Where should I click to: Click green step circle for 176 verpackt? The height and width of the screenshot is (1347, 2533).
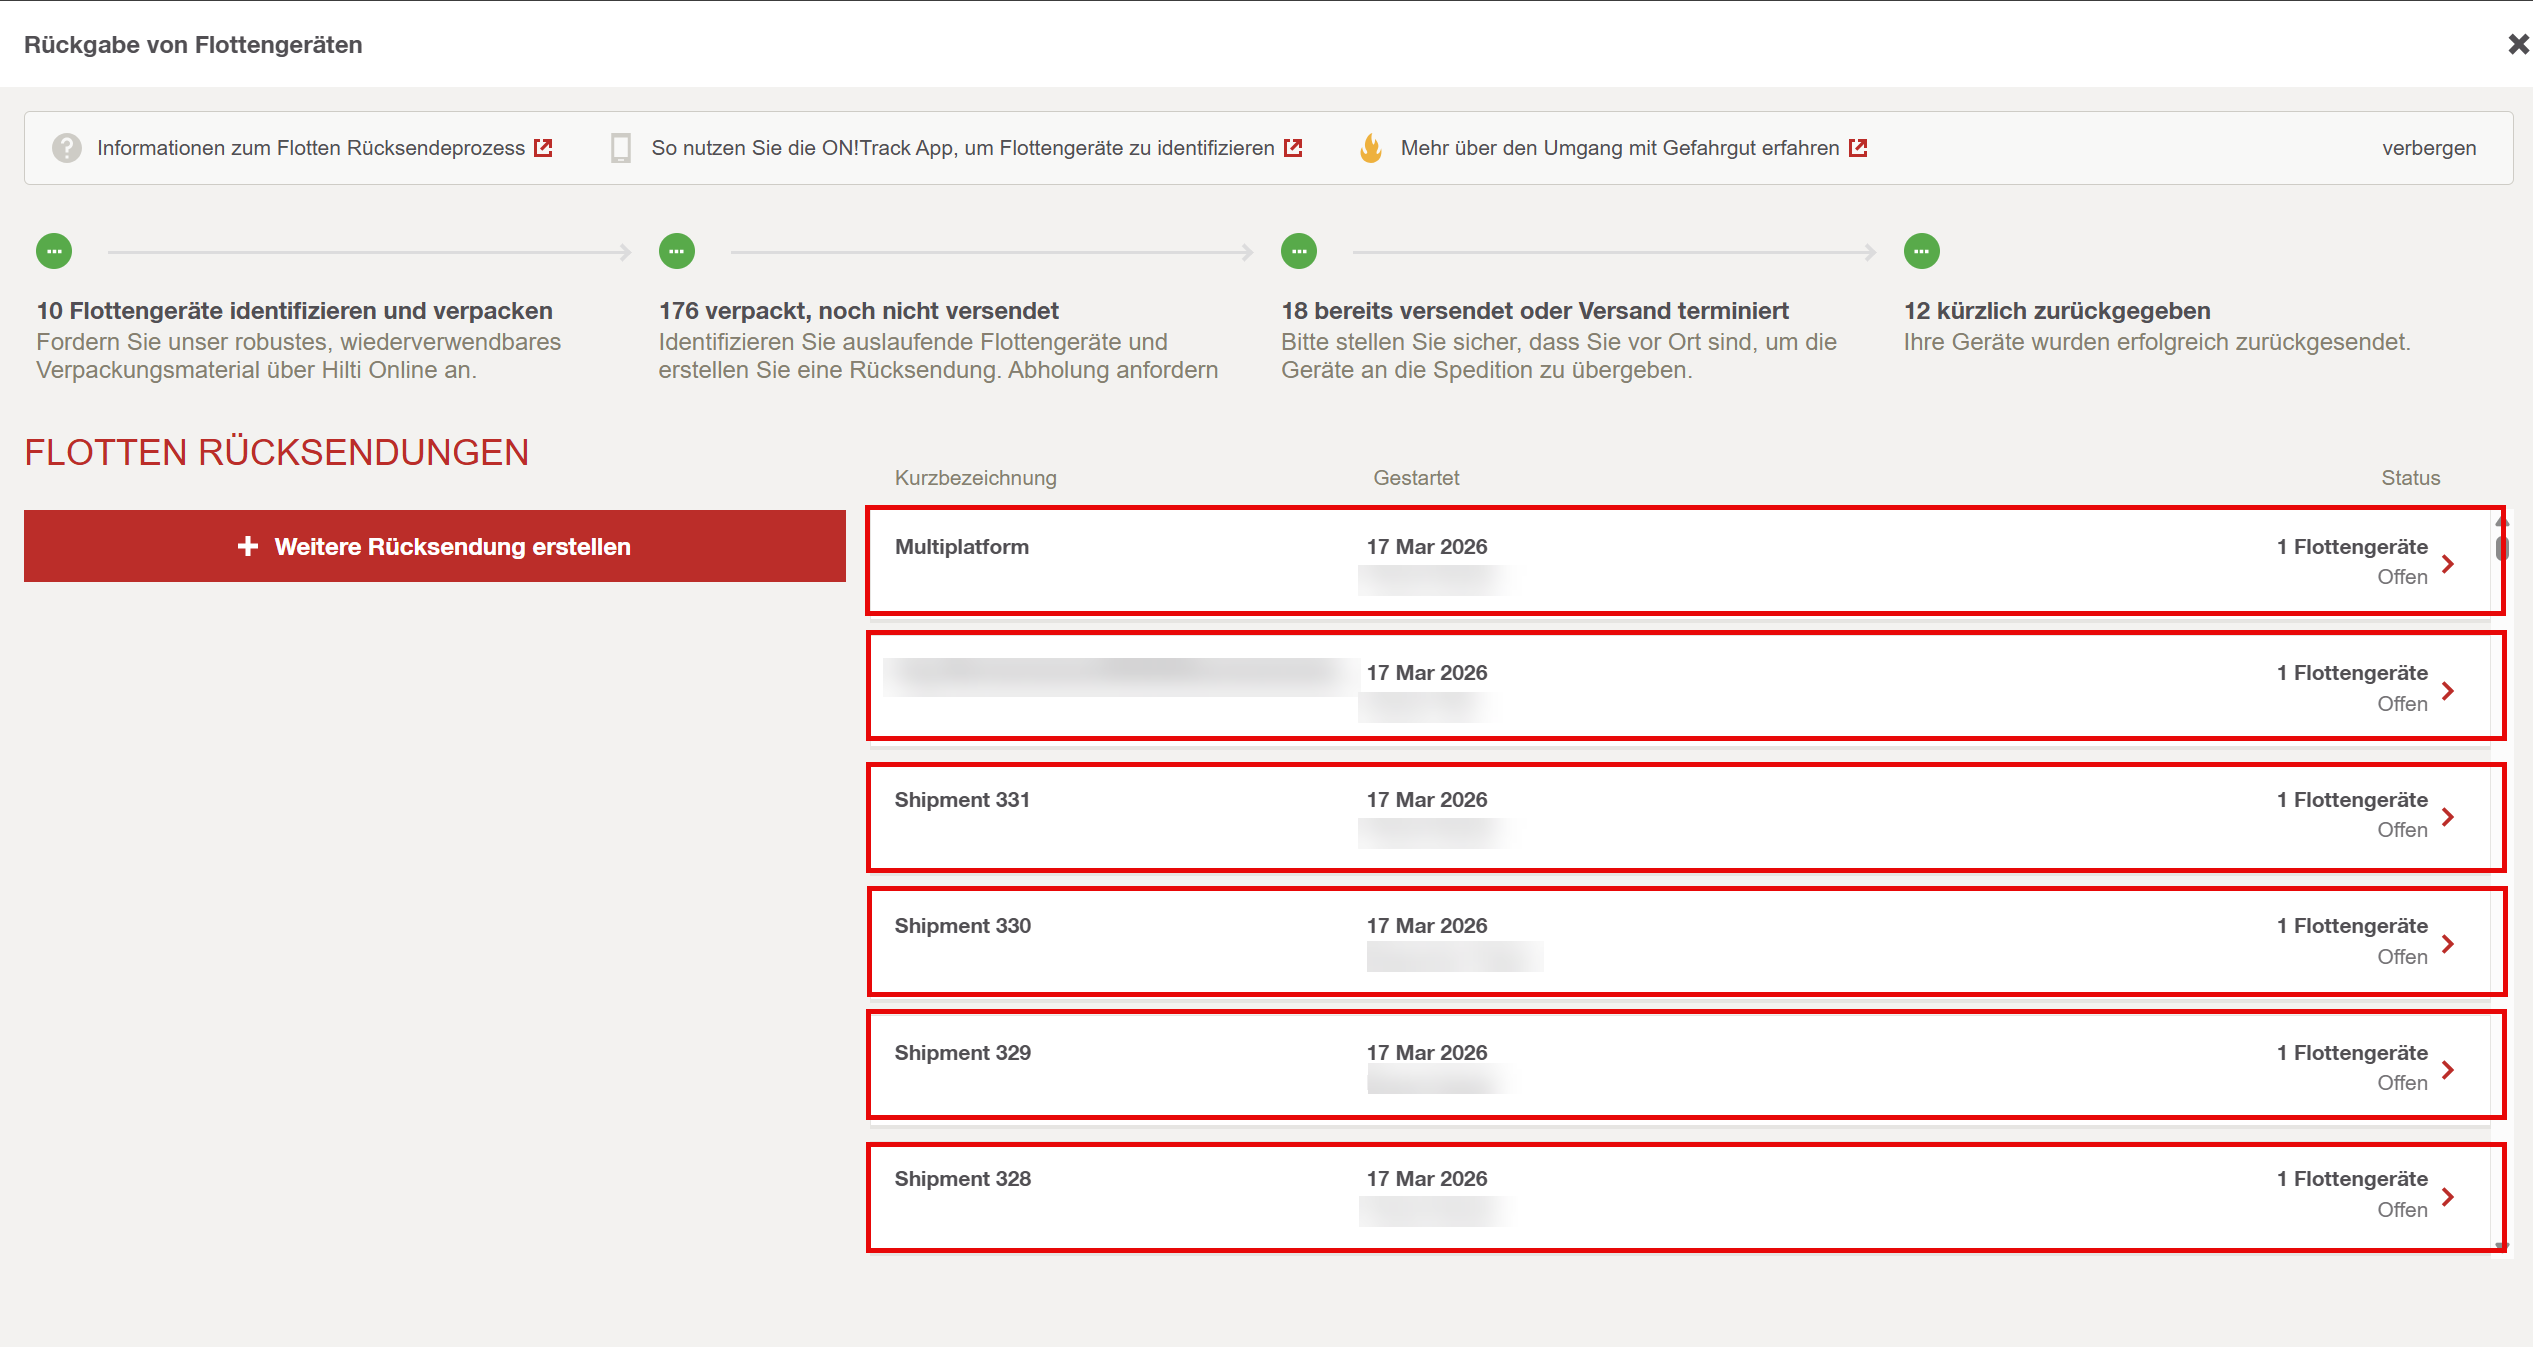click(677, 251)
